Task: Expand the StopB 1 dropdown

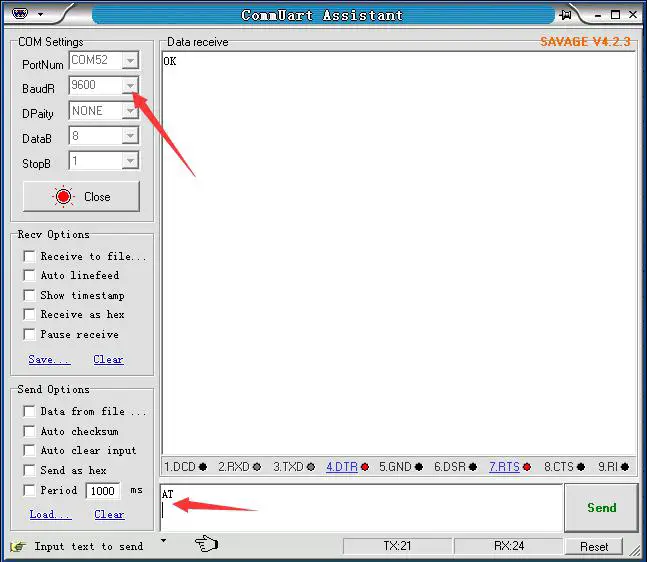Action: [x=130, y=161]
